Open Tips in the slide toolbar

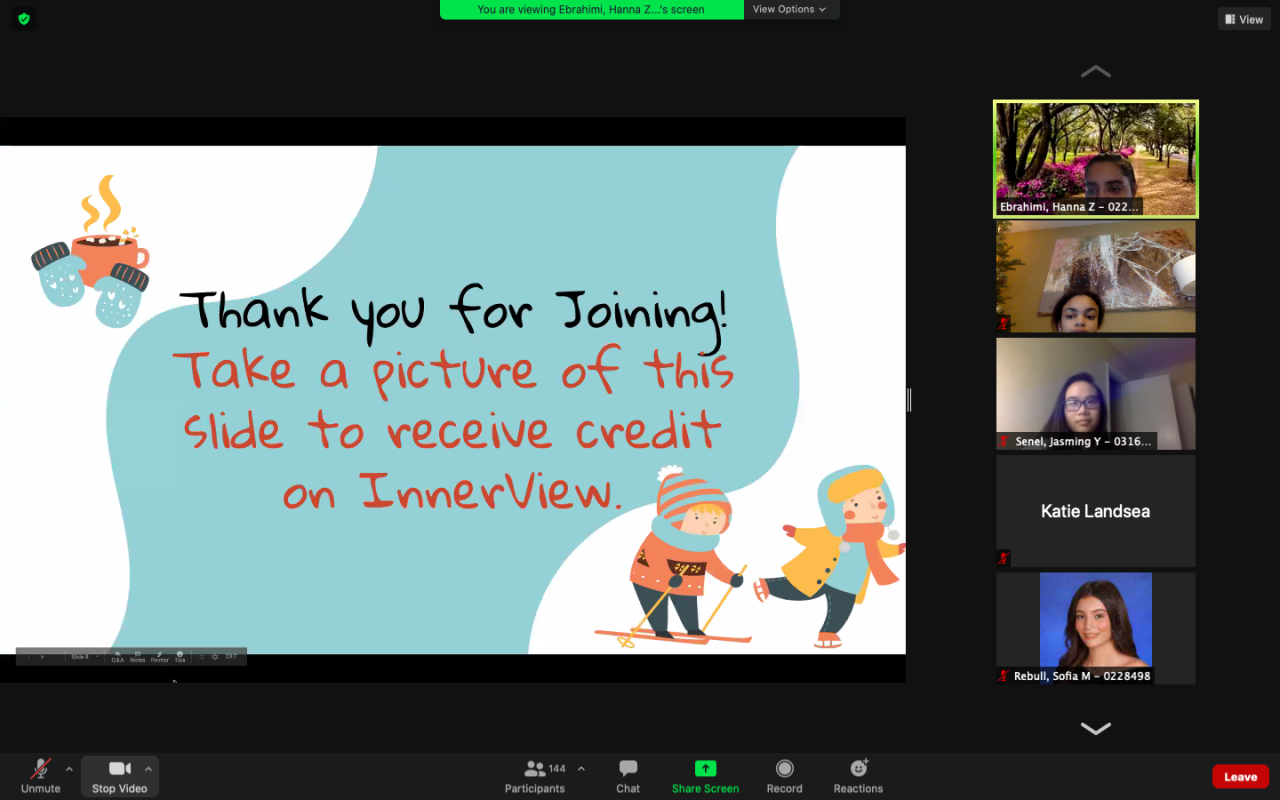[180, 657]
